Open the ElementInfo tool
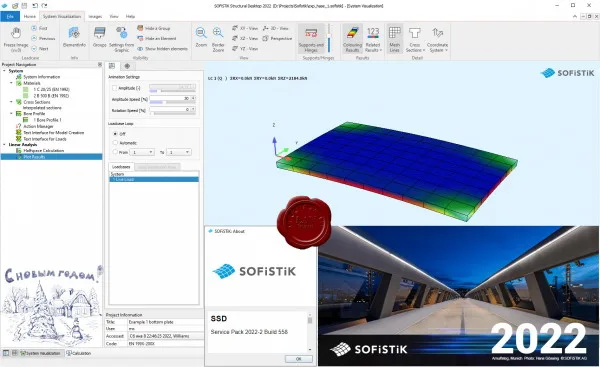 (x=74, y=37)
